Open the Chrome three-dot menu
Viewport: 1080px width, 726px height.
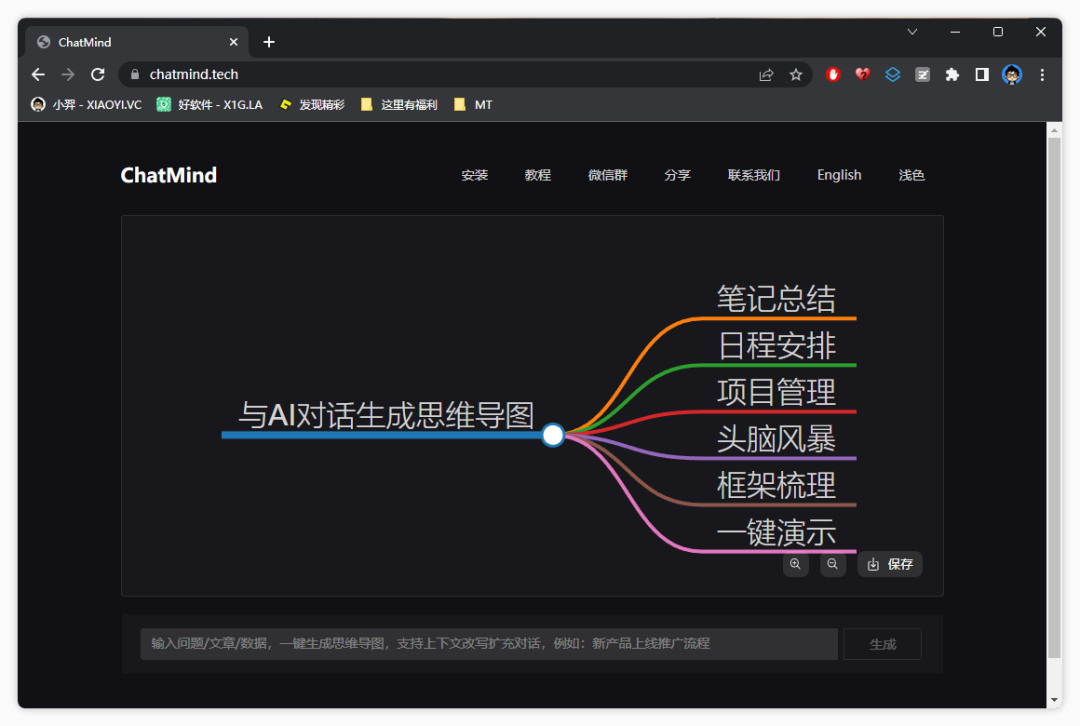pos(1042,74)
